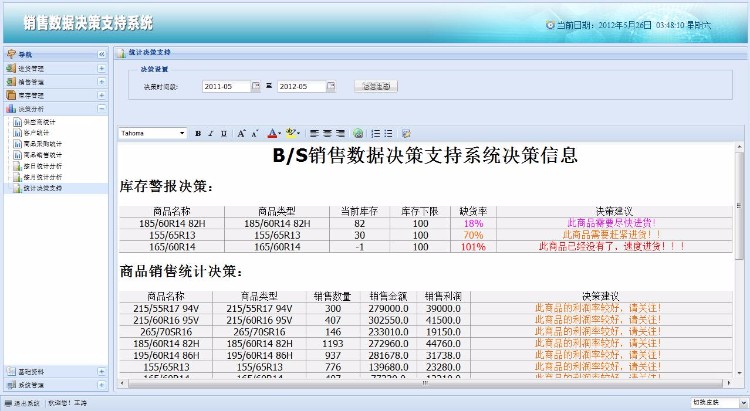Toggle underline formatting in editor toolbar

tap(223, 133)
